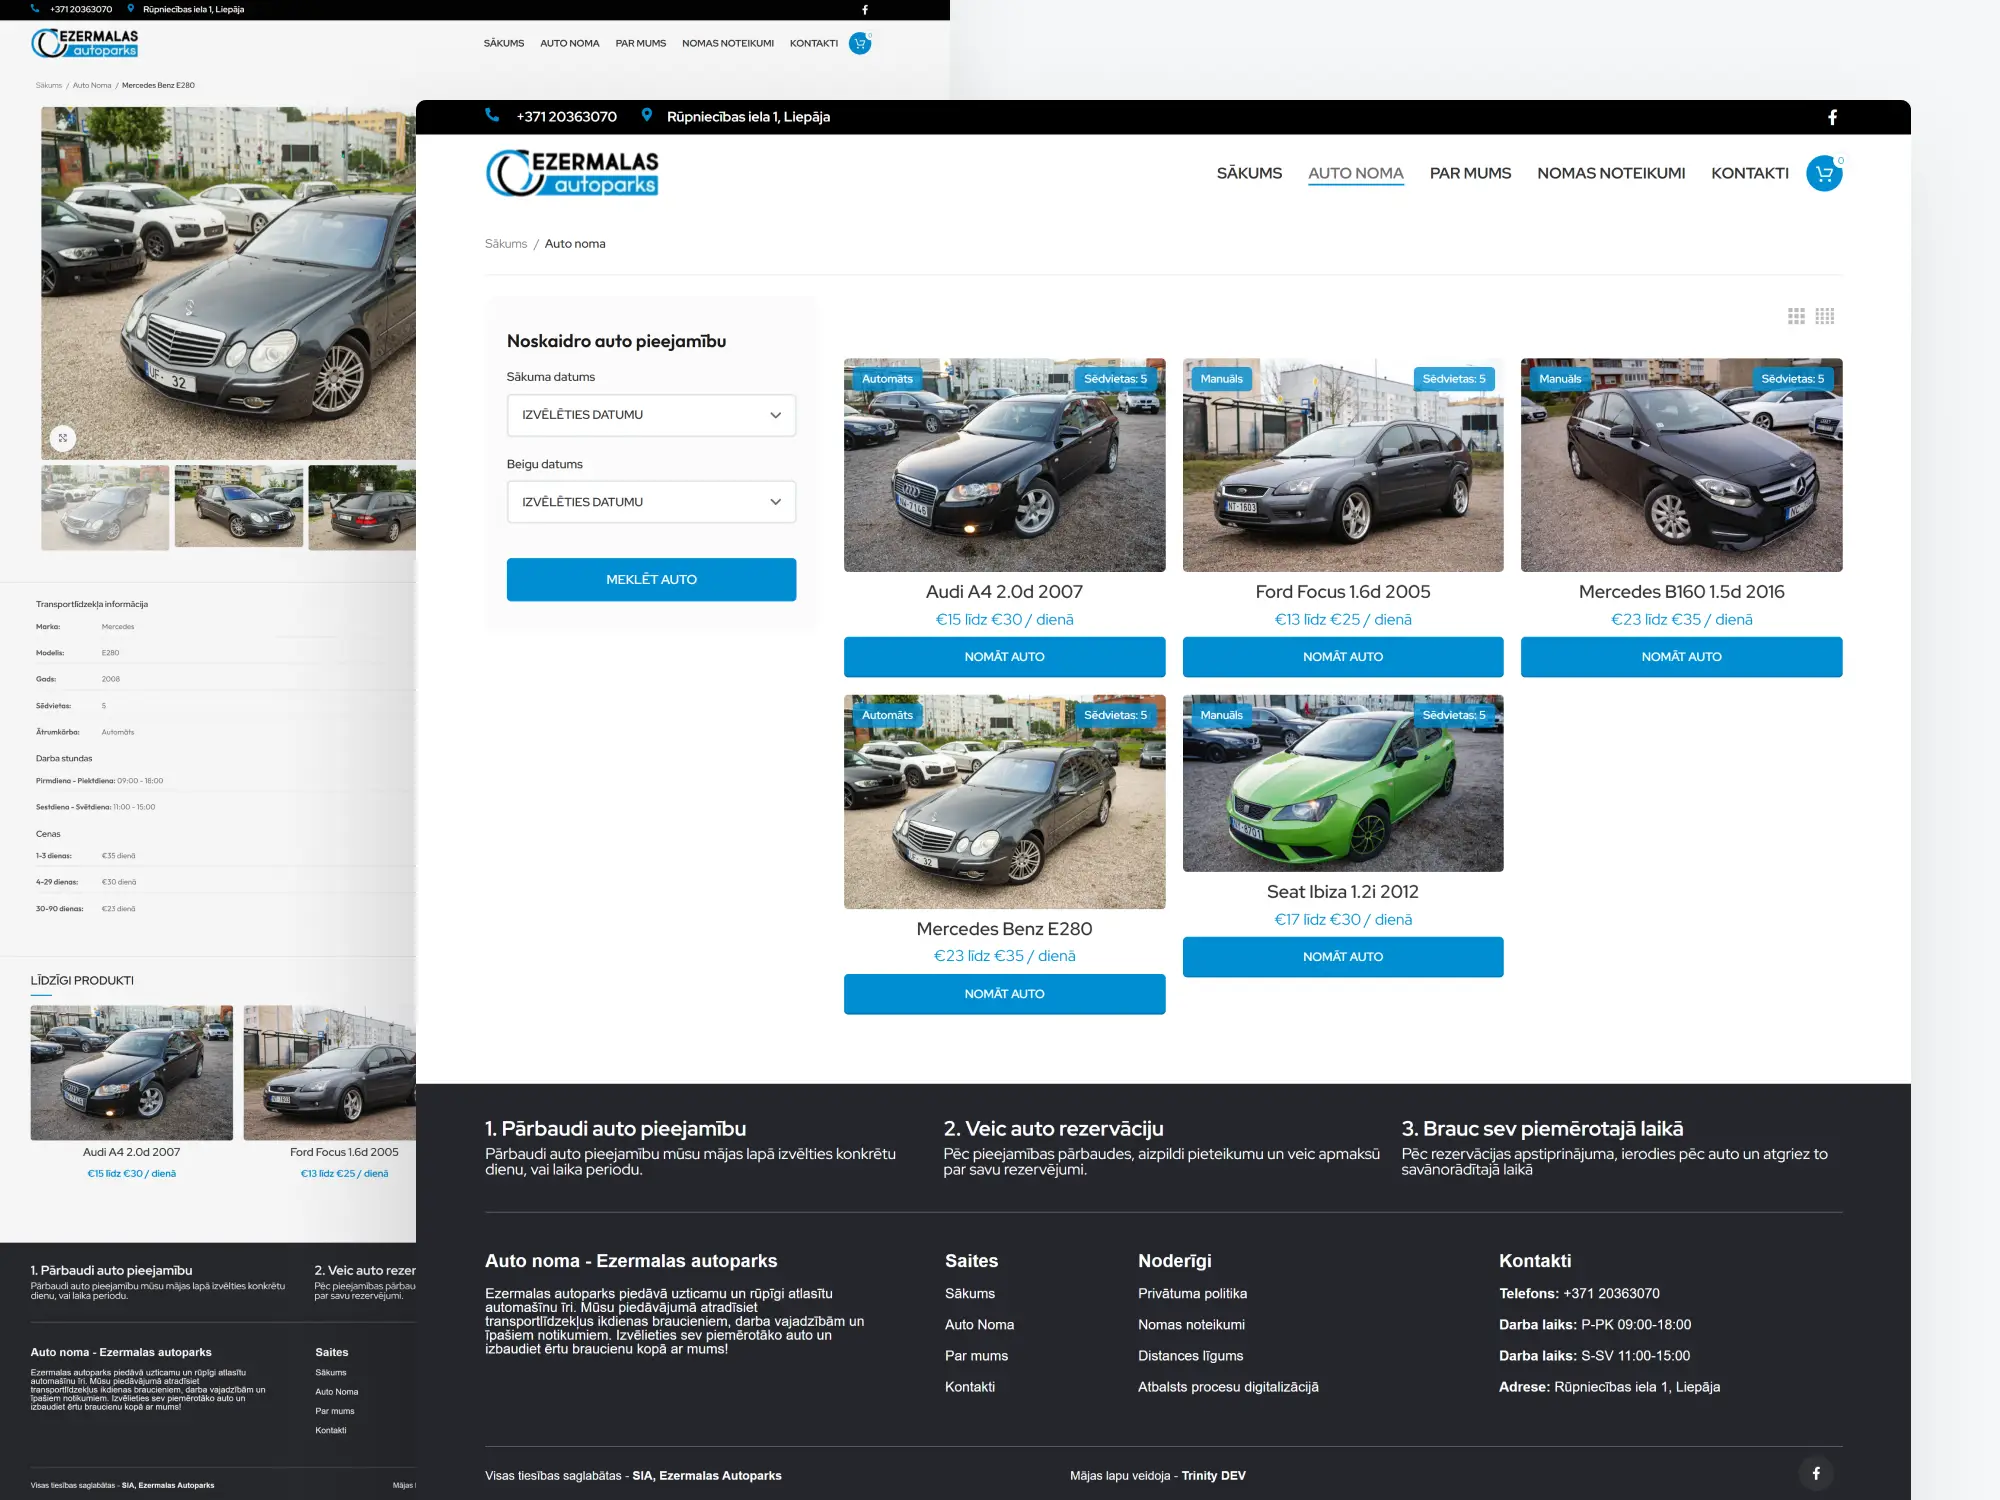Switch to NOMAS NOTEIKUMI page

(x=1611, y=172)
